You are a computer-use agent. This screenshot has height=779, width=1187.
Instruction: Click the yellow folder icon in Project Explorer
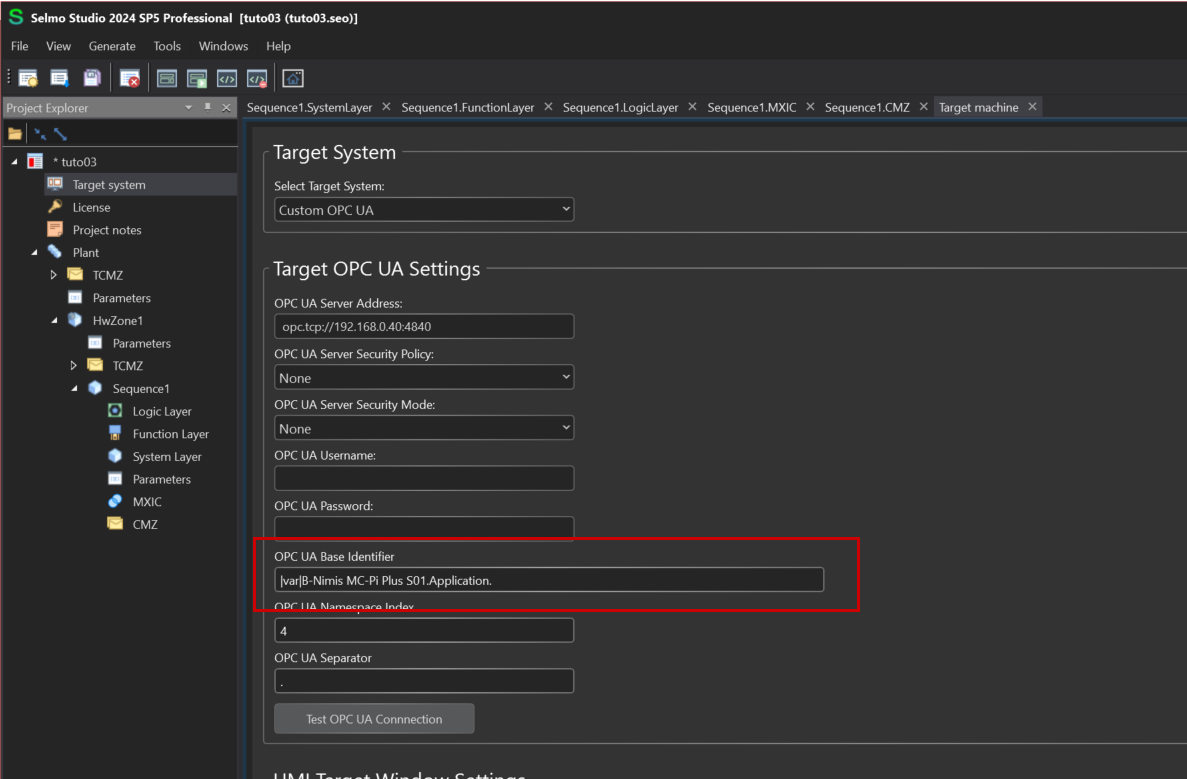click(14, 134)
